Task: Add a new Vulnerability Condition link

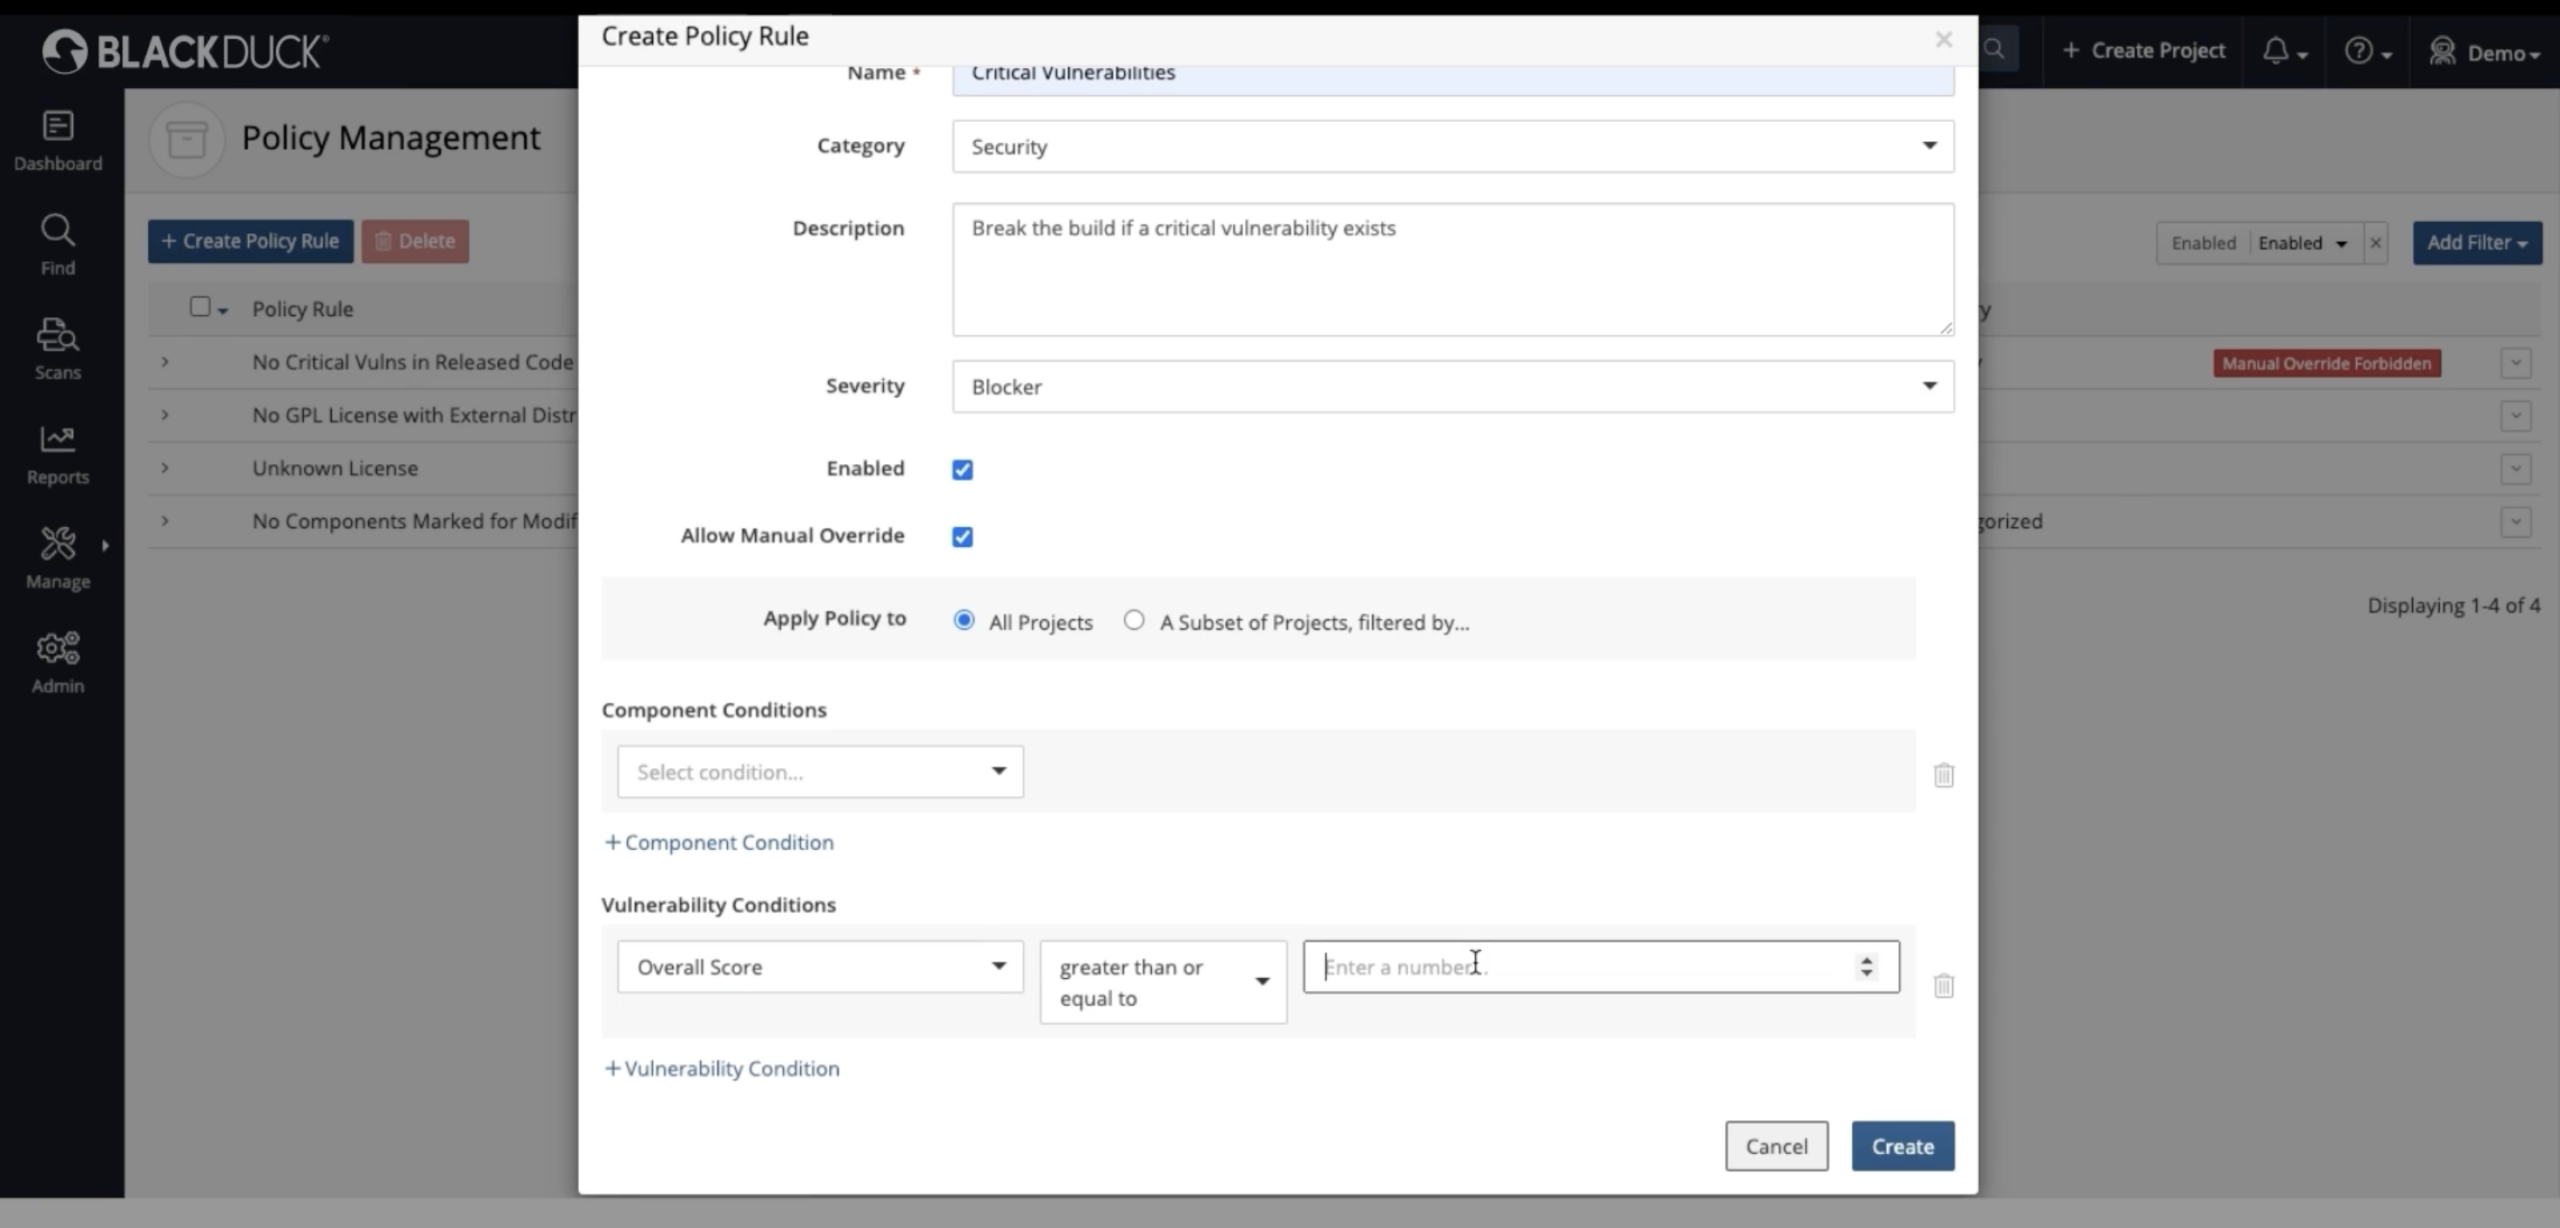Action: pos(722,1068)
